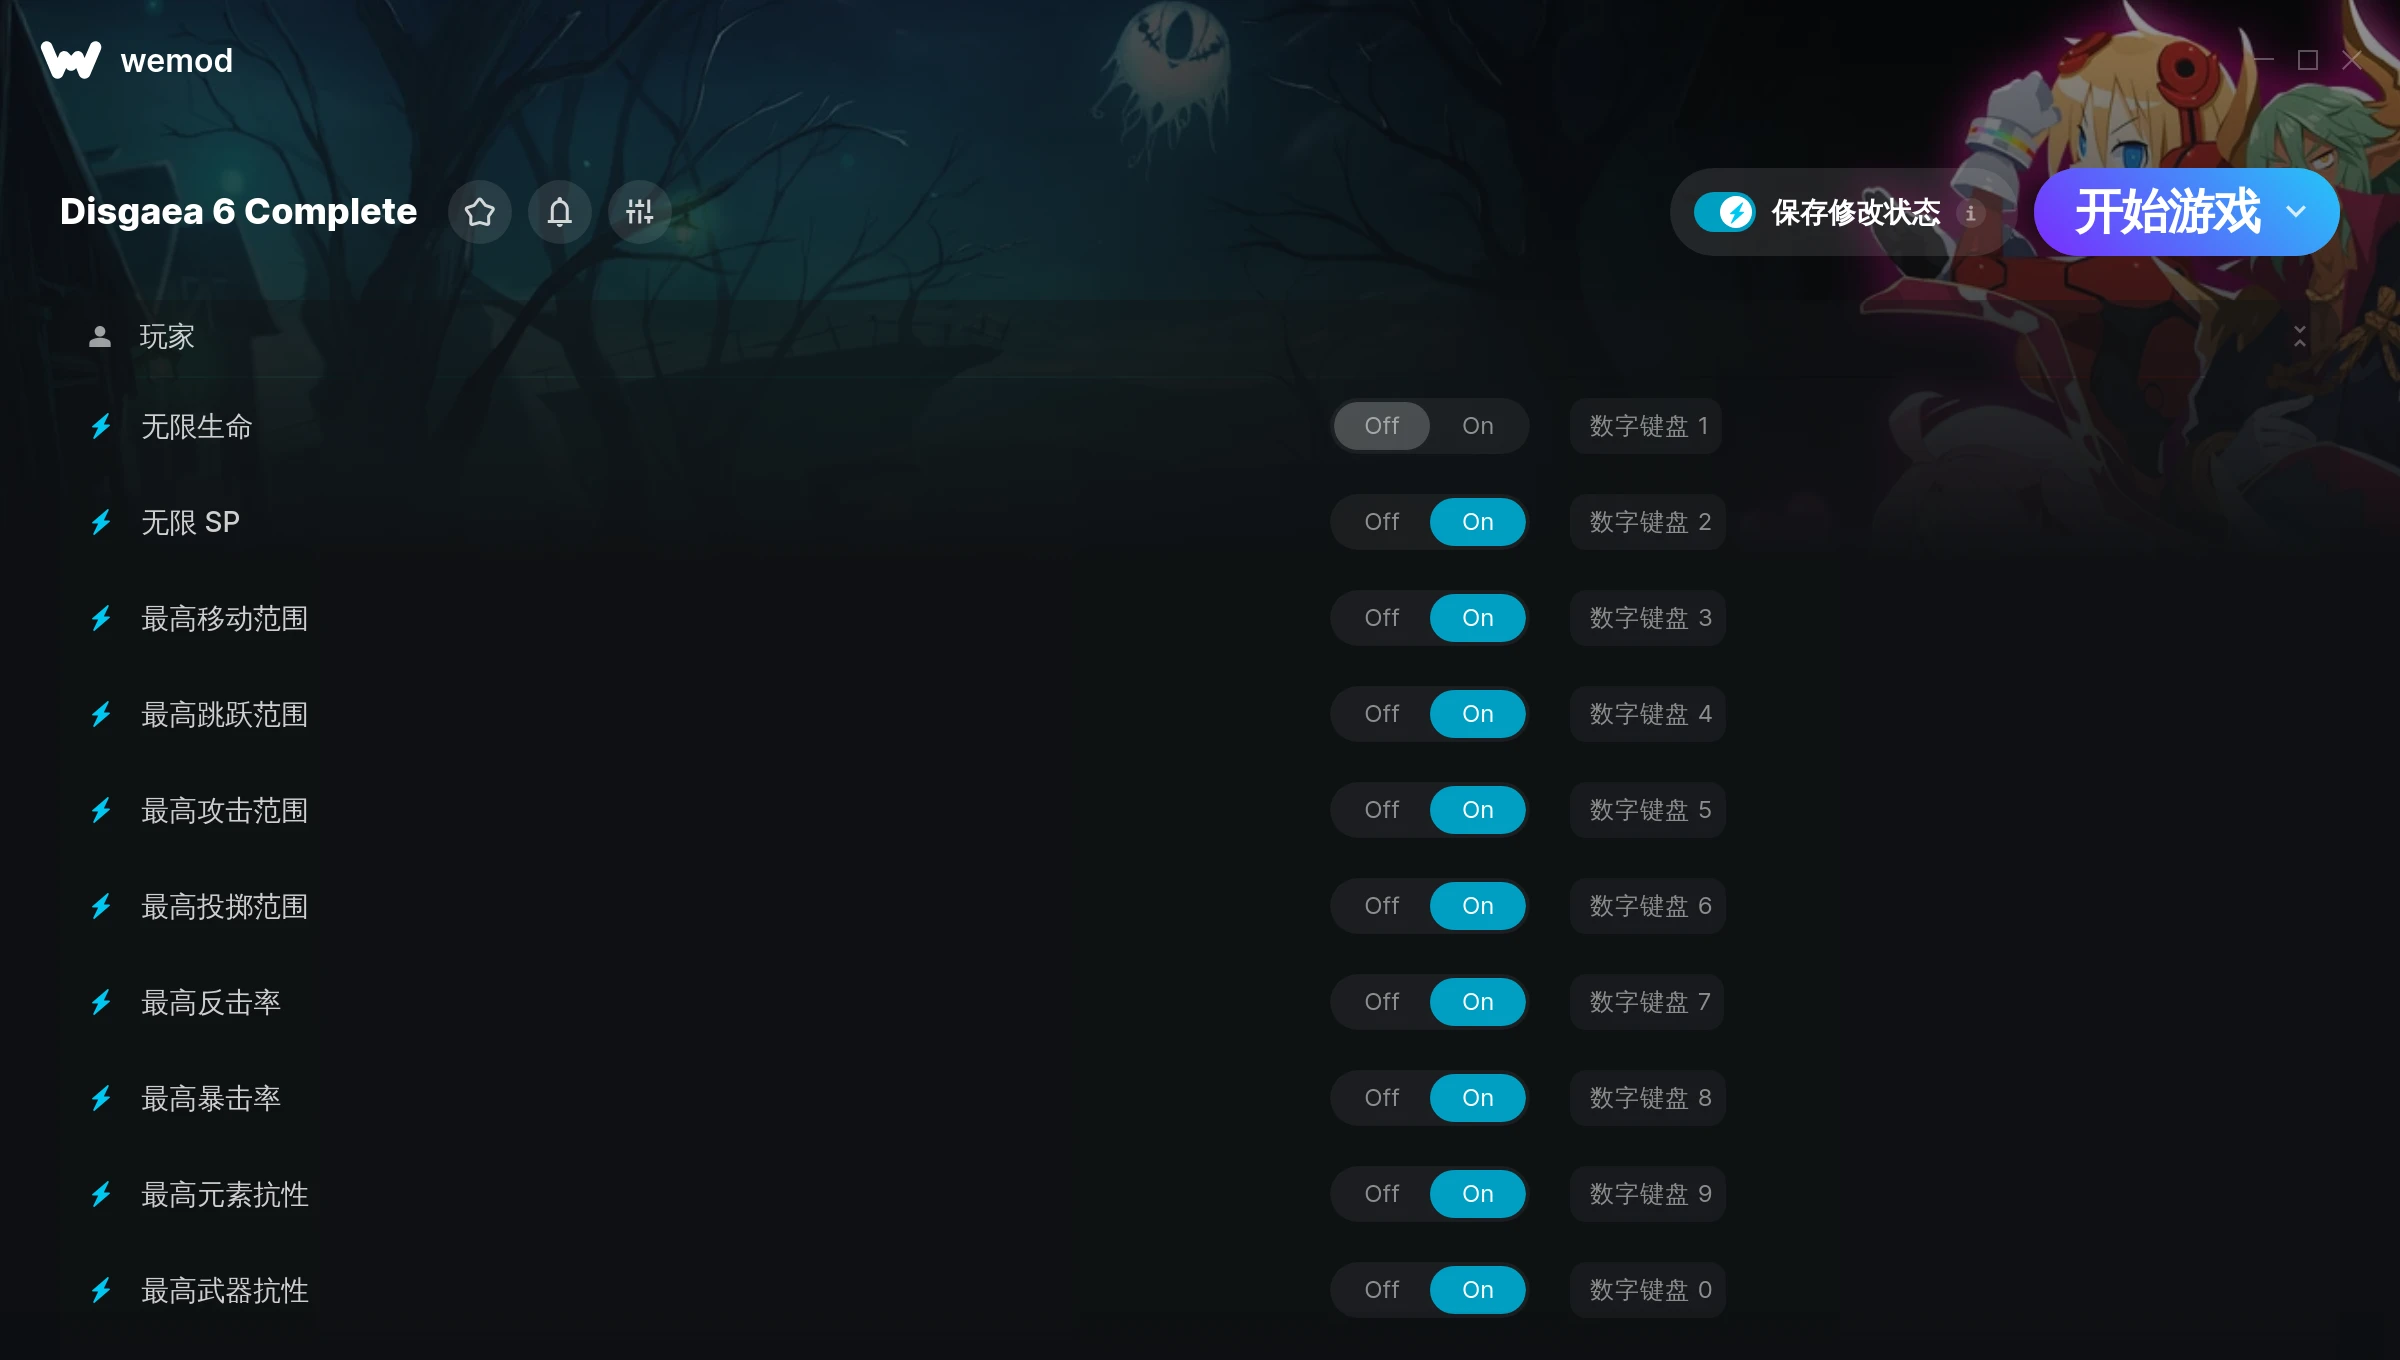The image size is (2400, 1360).
Task: Turn Off the 无限 SP cheat
Action: 1382,522
